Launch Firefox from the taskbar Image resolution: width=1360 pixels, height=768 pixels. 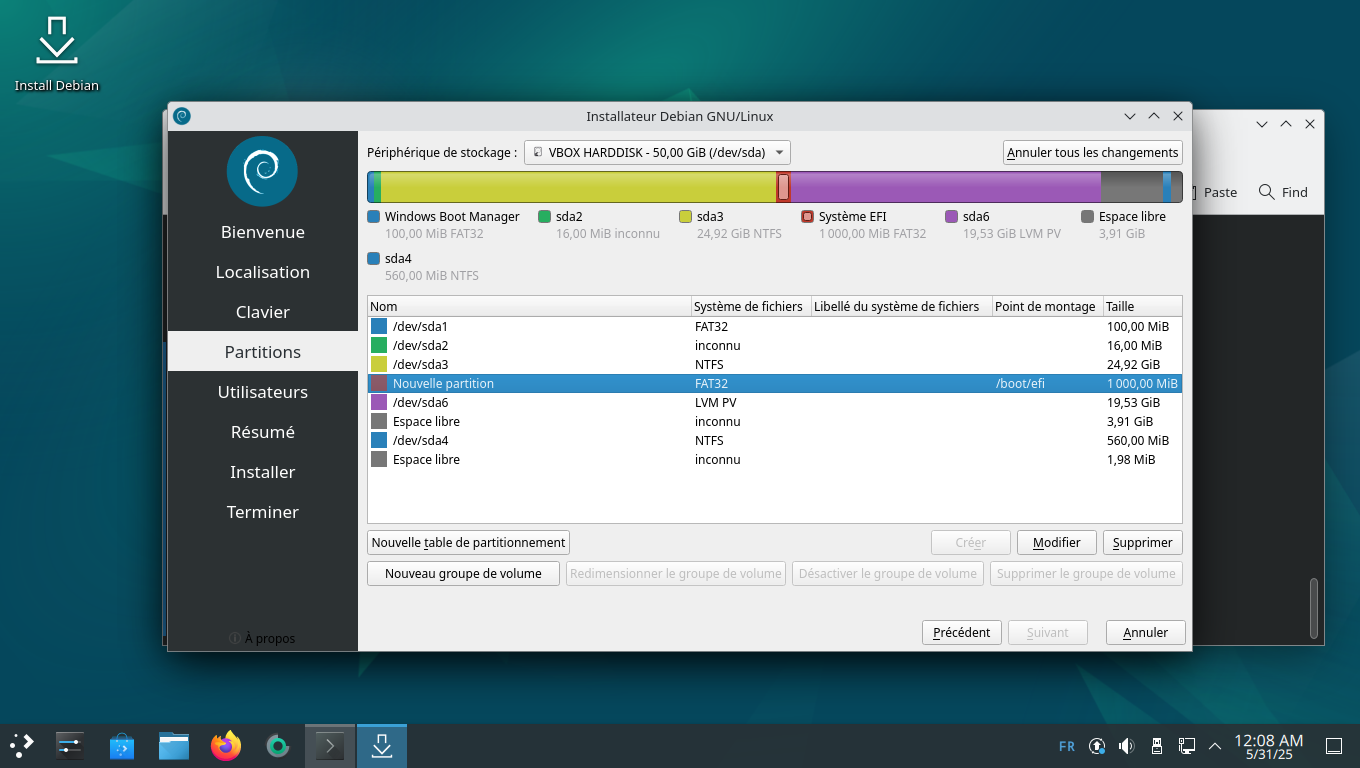tap(226, 745)
